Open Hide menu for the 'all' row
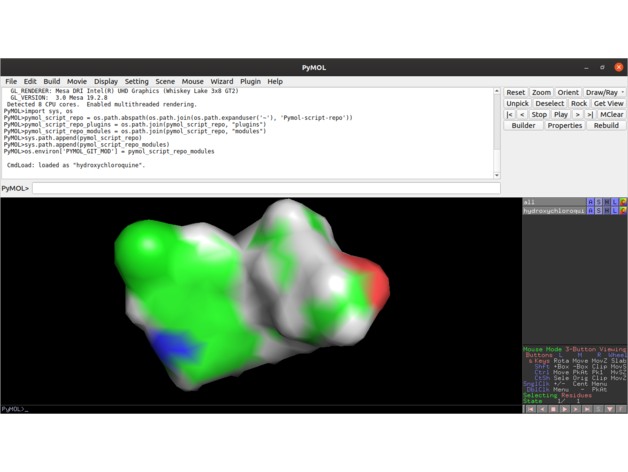628x472 pixels. [607, 202]
